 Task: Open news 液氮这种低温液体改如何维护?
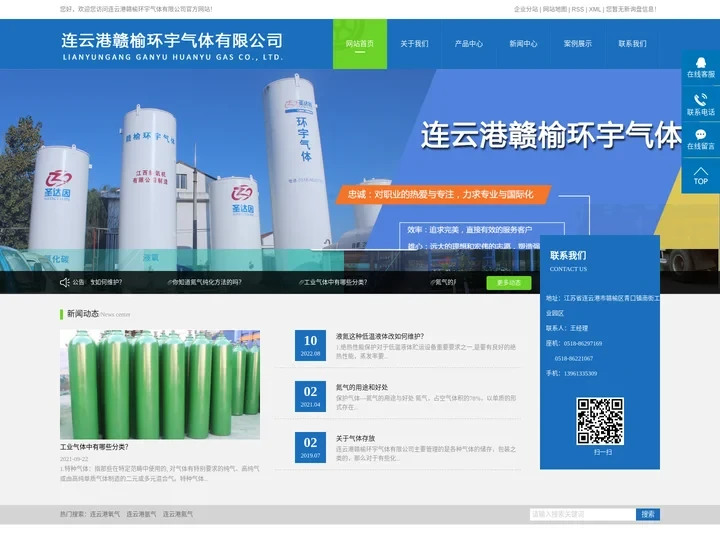coord(380,336)
